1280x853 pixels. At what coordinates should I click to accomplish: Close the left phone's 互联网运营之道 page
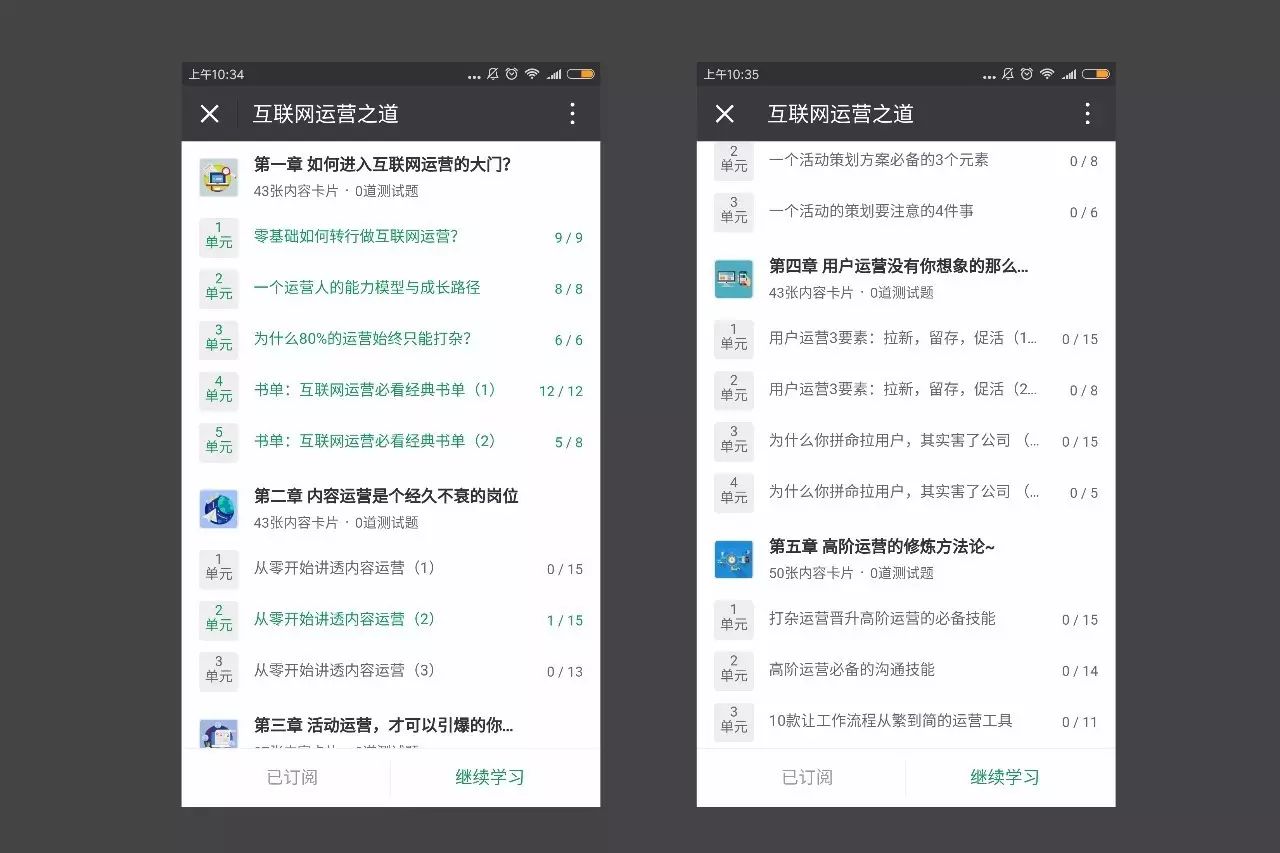(209, 114)
